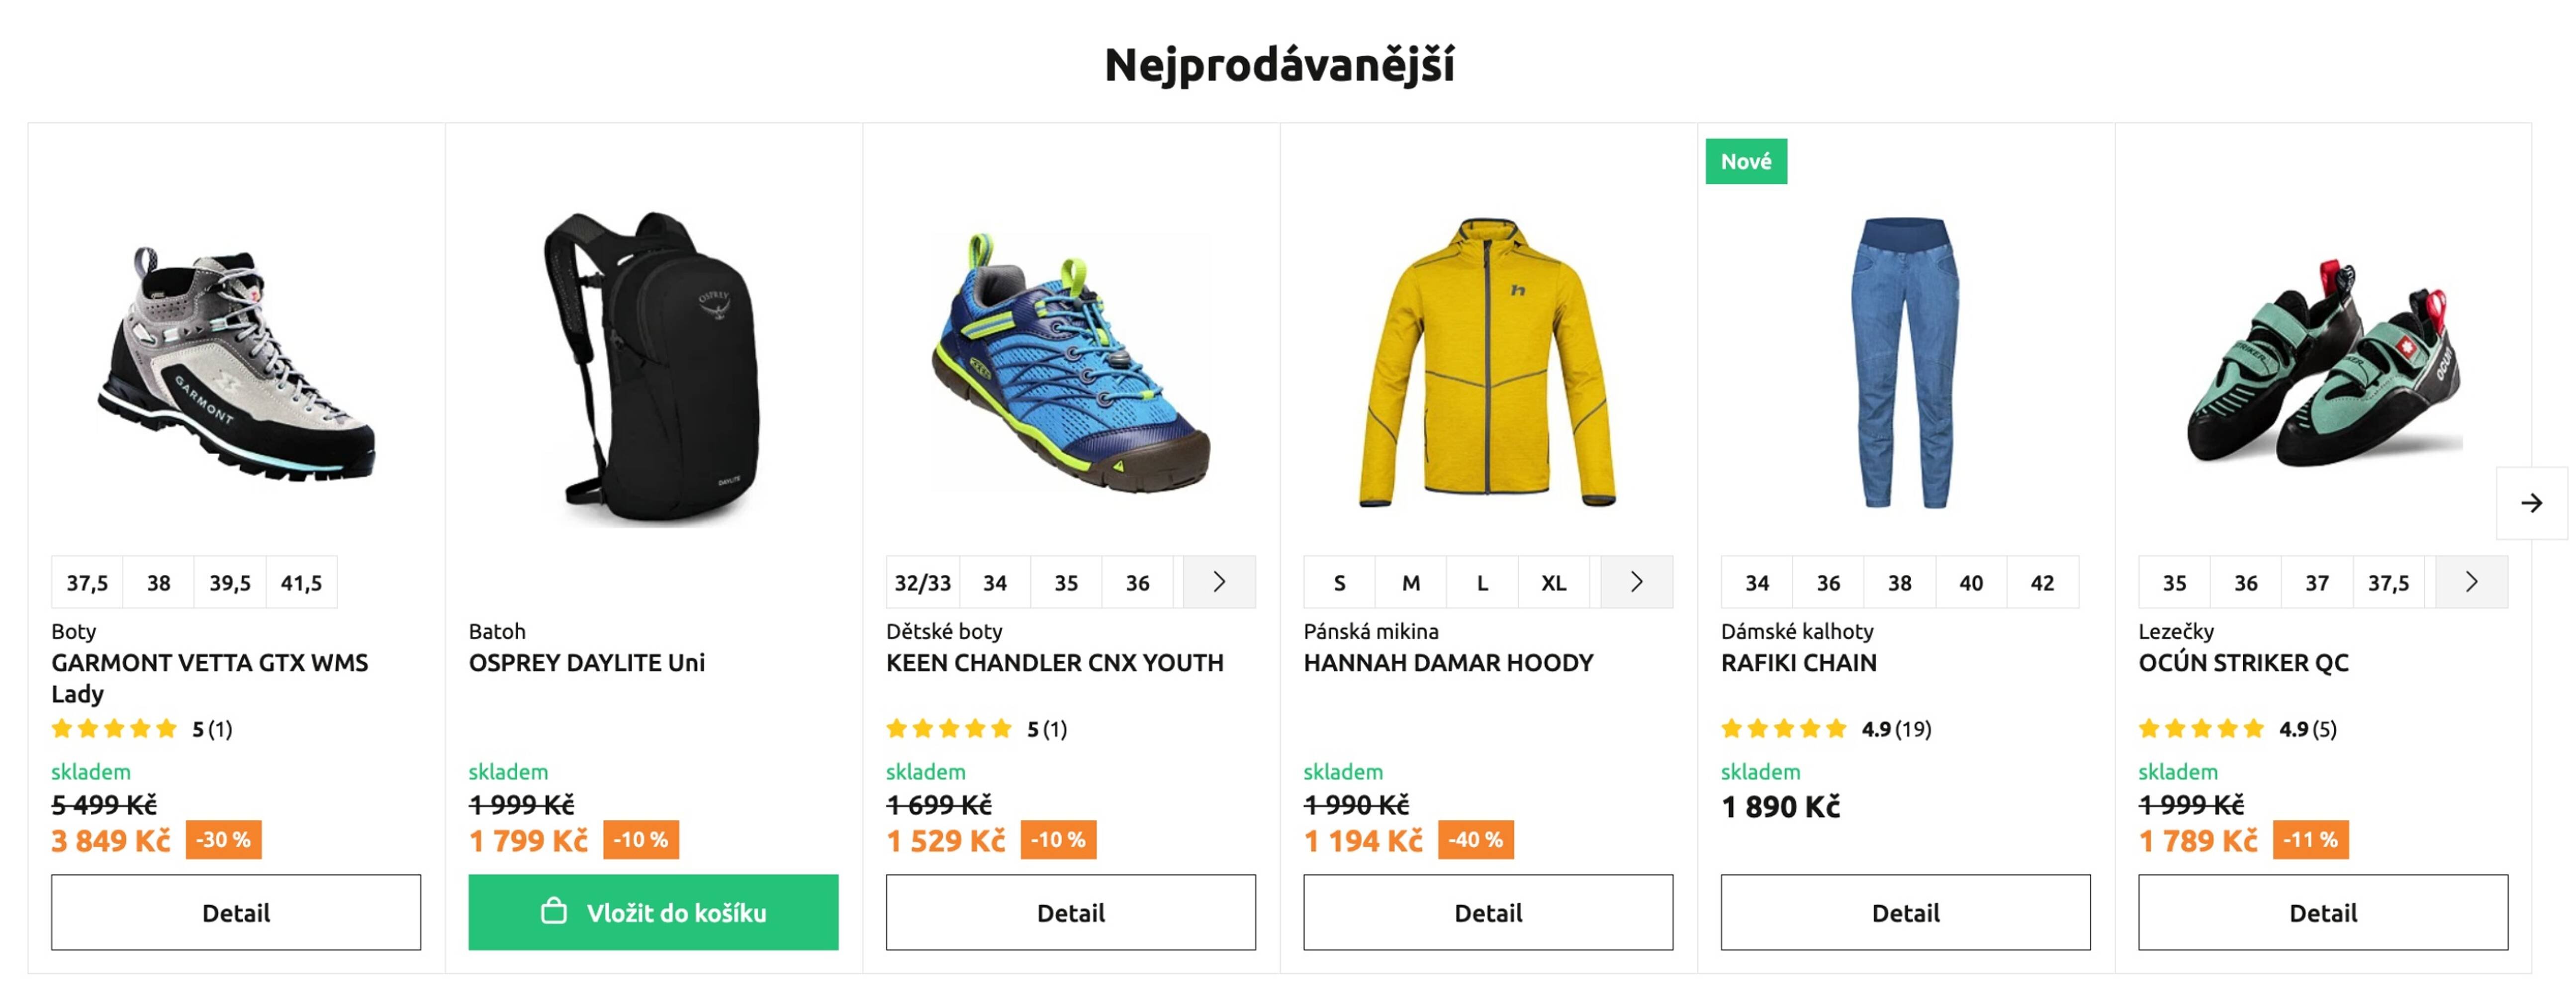Viewport: 2576px width, 995px height.
Task: Expand more sizes for Hannah hoody
Action: pos(1636,582)
